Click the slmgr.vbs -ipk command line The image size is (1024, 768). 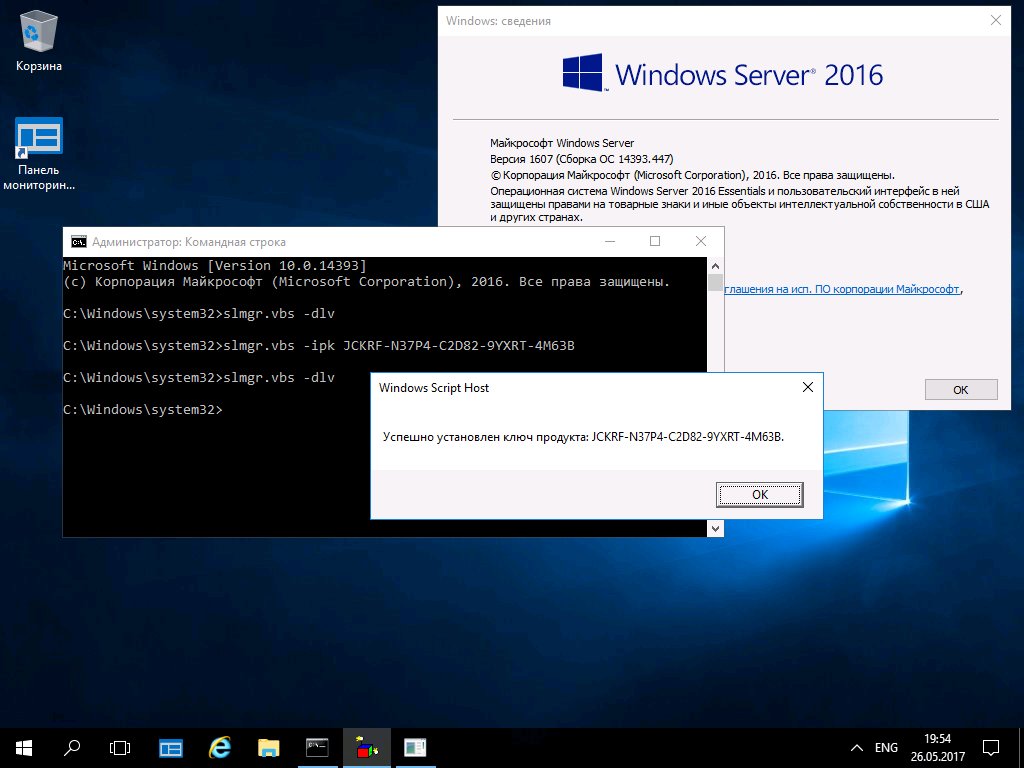319,345
